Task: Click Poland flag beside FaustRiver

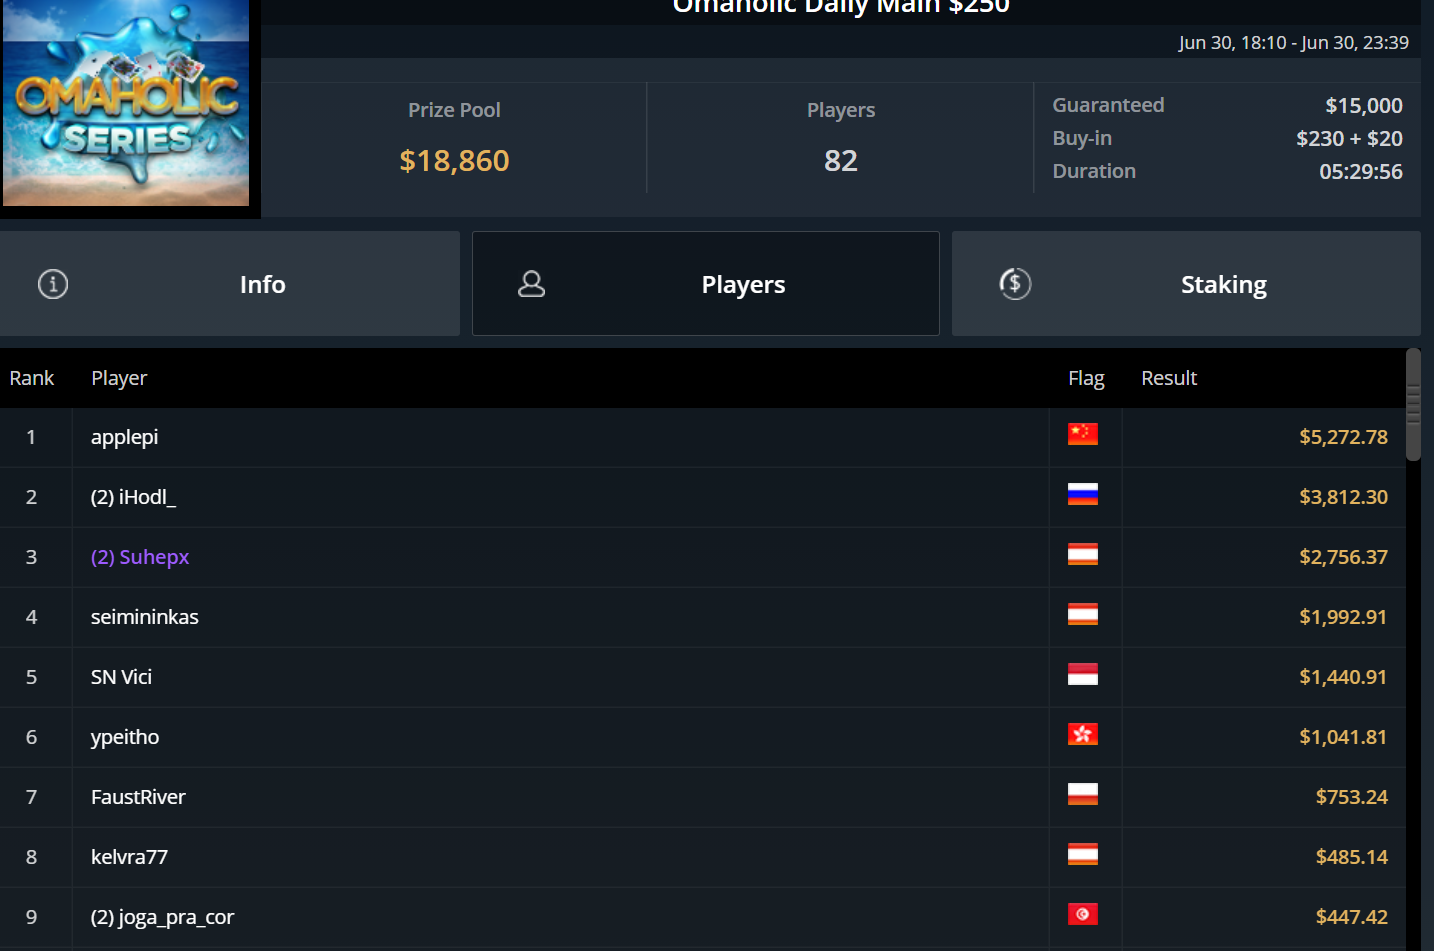Action: point(1083,794)
